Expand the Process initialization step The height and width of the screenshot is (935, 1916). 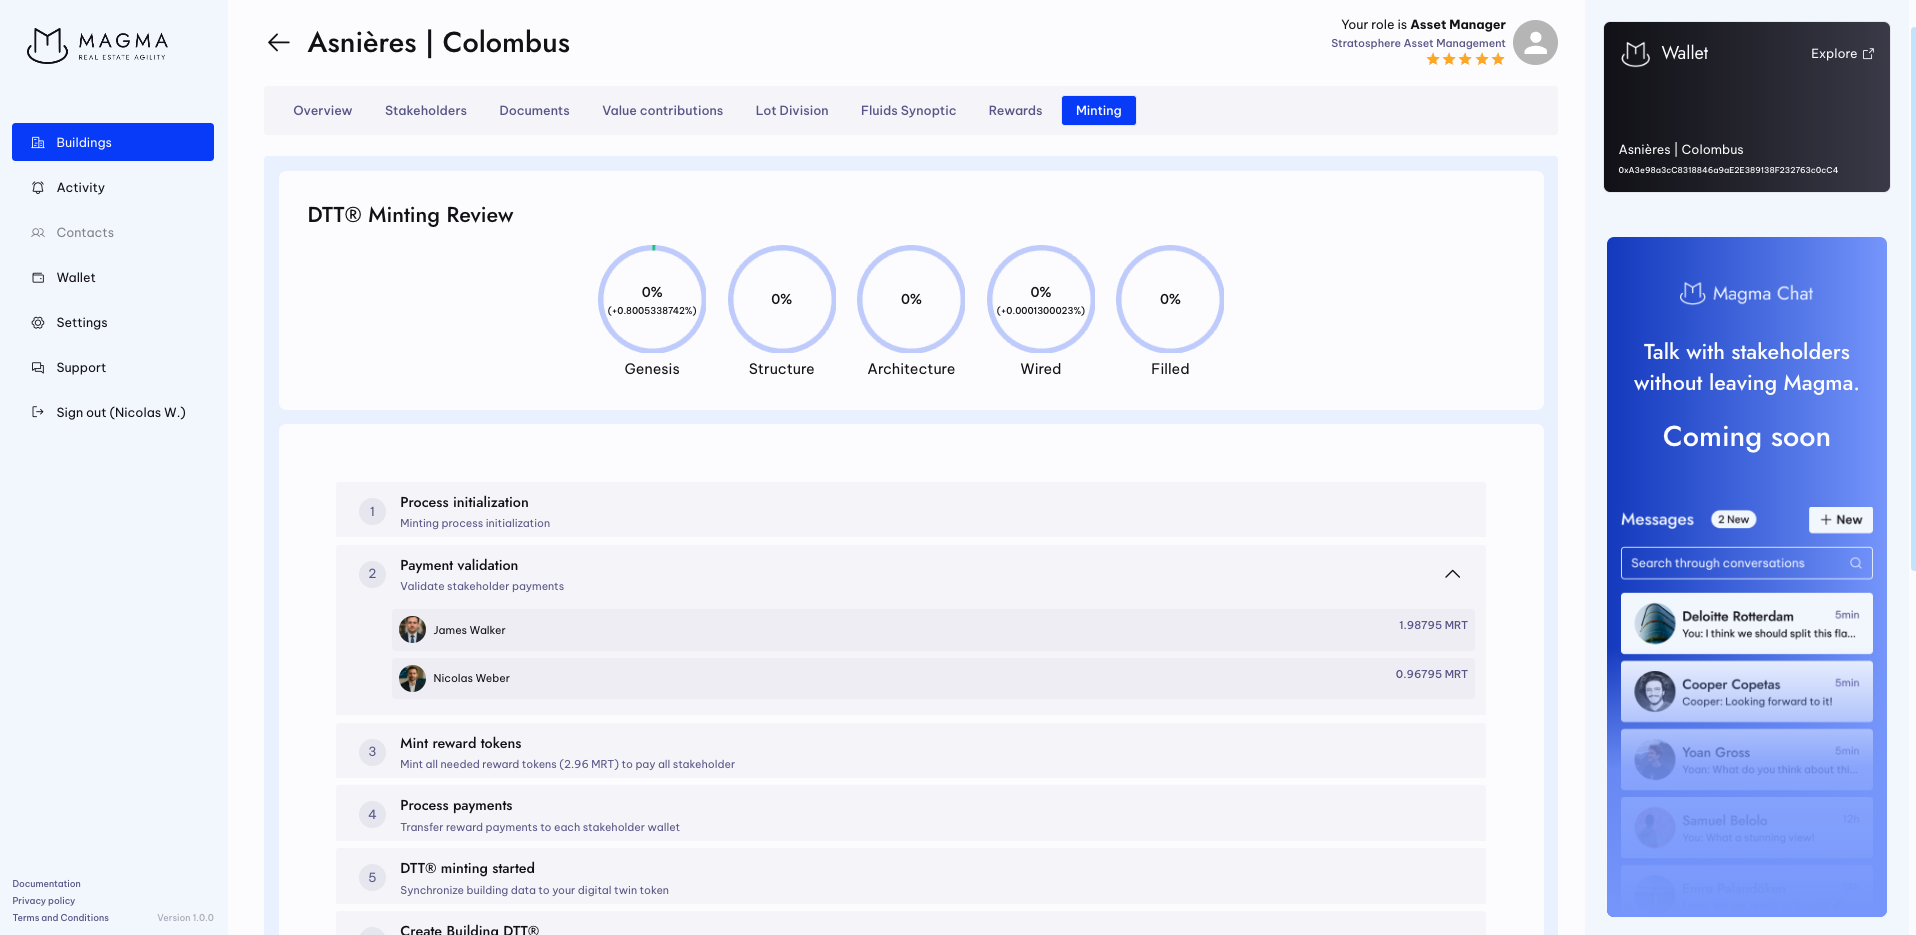tap(910, 511)
